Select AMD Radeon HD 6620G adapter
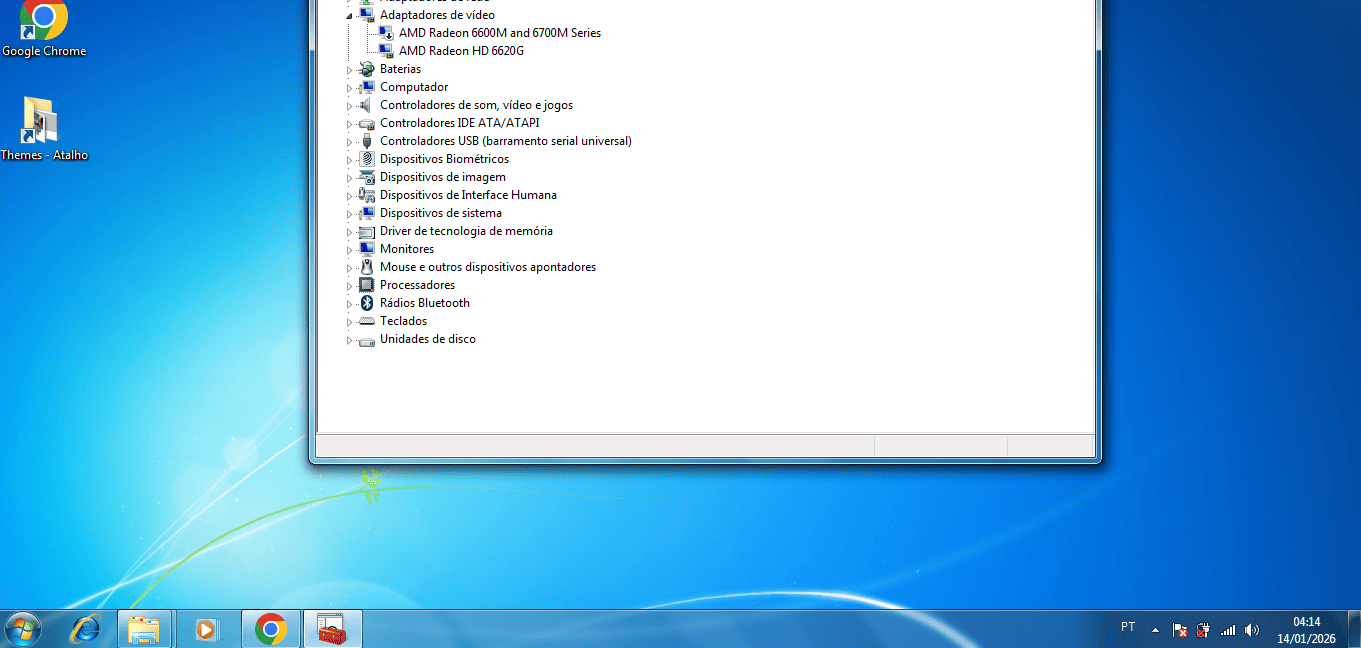 point(461,51)
